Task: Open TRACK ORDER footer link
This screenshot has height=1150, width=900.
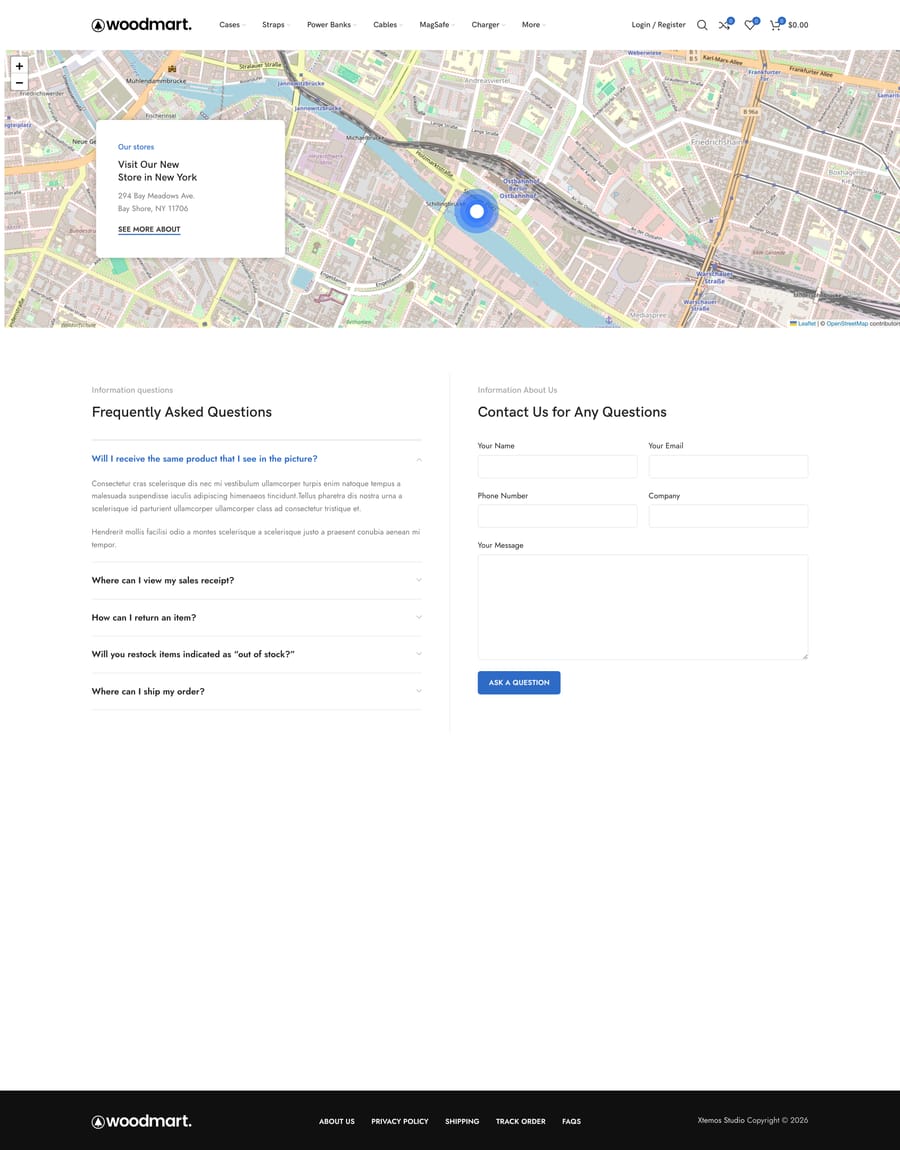Action: coord(521,1121)
